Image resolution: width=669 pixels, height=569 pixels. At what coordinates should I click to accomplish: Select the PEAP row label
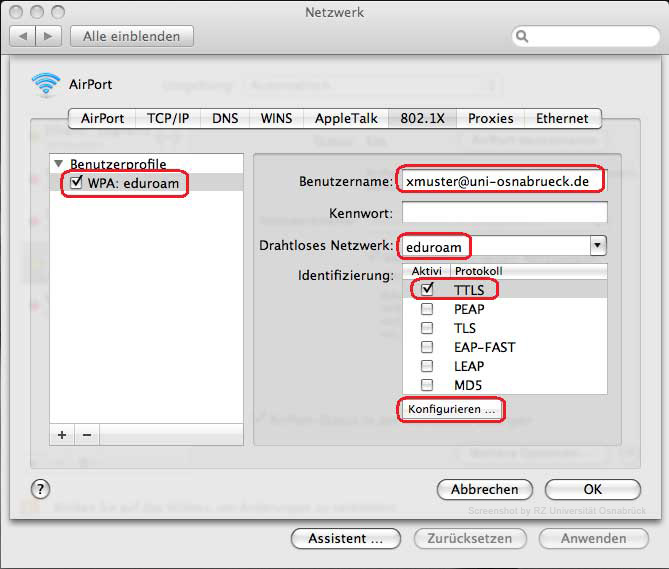tap(469, 309)
